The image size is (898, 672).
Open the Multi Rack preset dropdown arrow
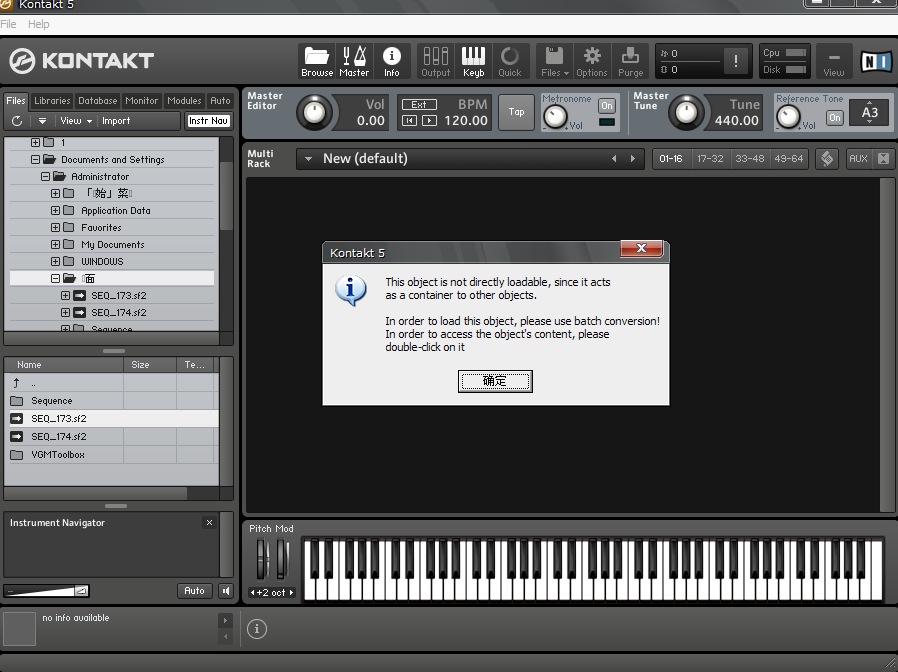click(308, 159)
